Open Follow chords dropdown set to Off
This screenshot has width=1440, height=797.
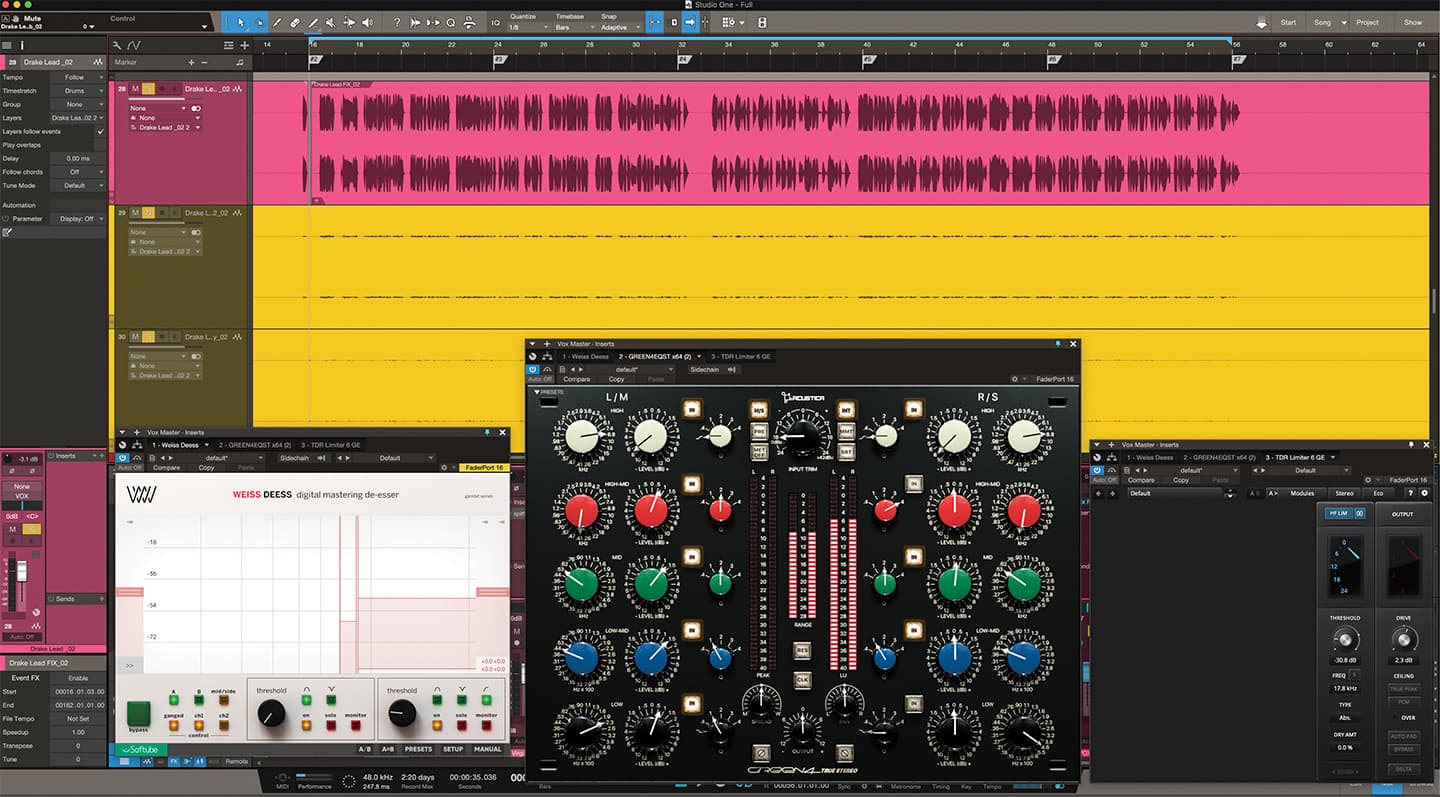click(79, 172)
